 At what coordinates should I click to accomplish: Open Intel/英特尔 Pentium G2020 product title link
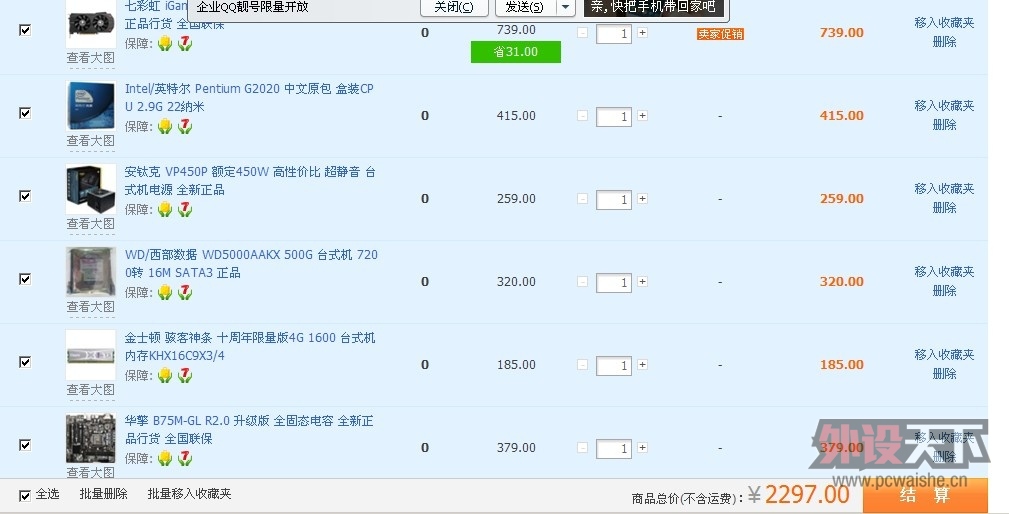pos(249,98)
